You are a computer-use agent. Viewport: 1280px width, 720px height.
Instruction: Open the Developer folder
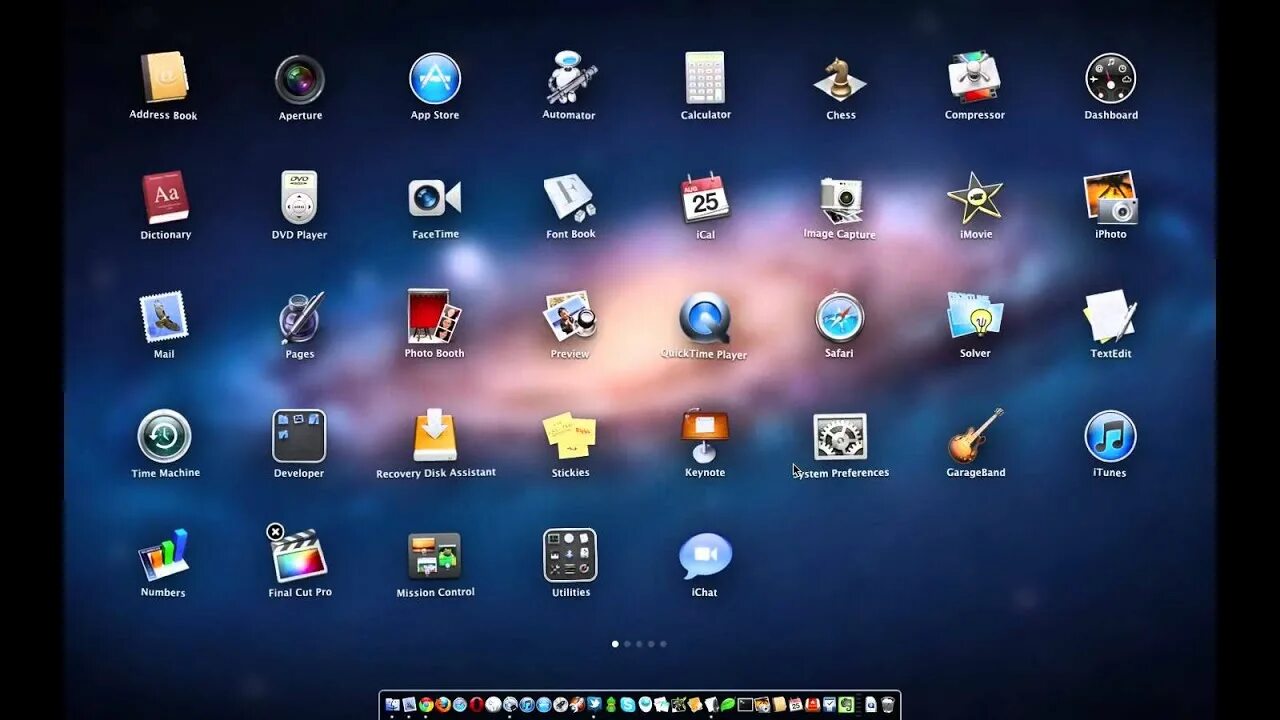coord(299,436)
